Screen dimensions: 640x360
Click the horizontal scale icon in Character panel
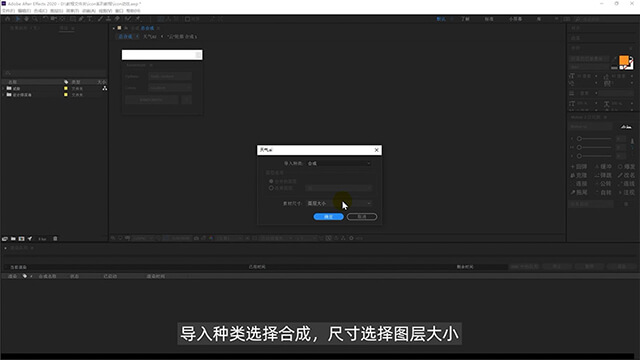[607, 104]
